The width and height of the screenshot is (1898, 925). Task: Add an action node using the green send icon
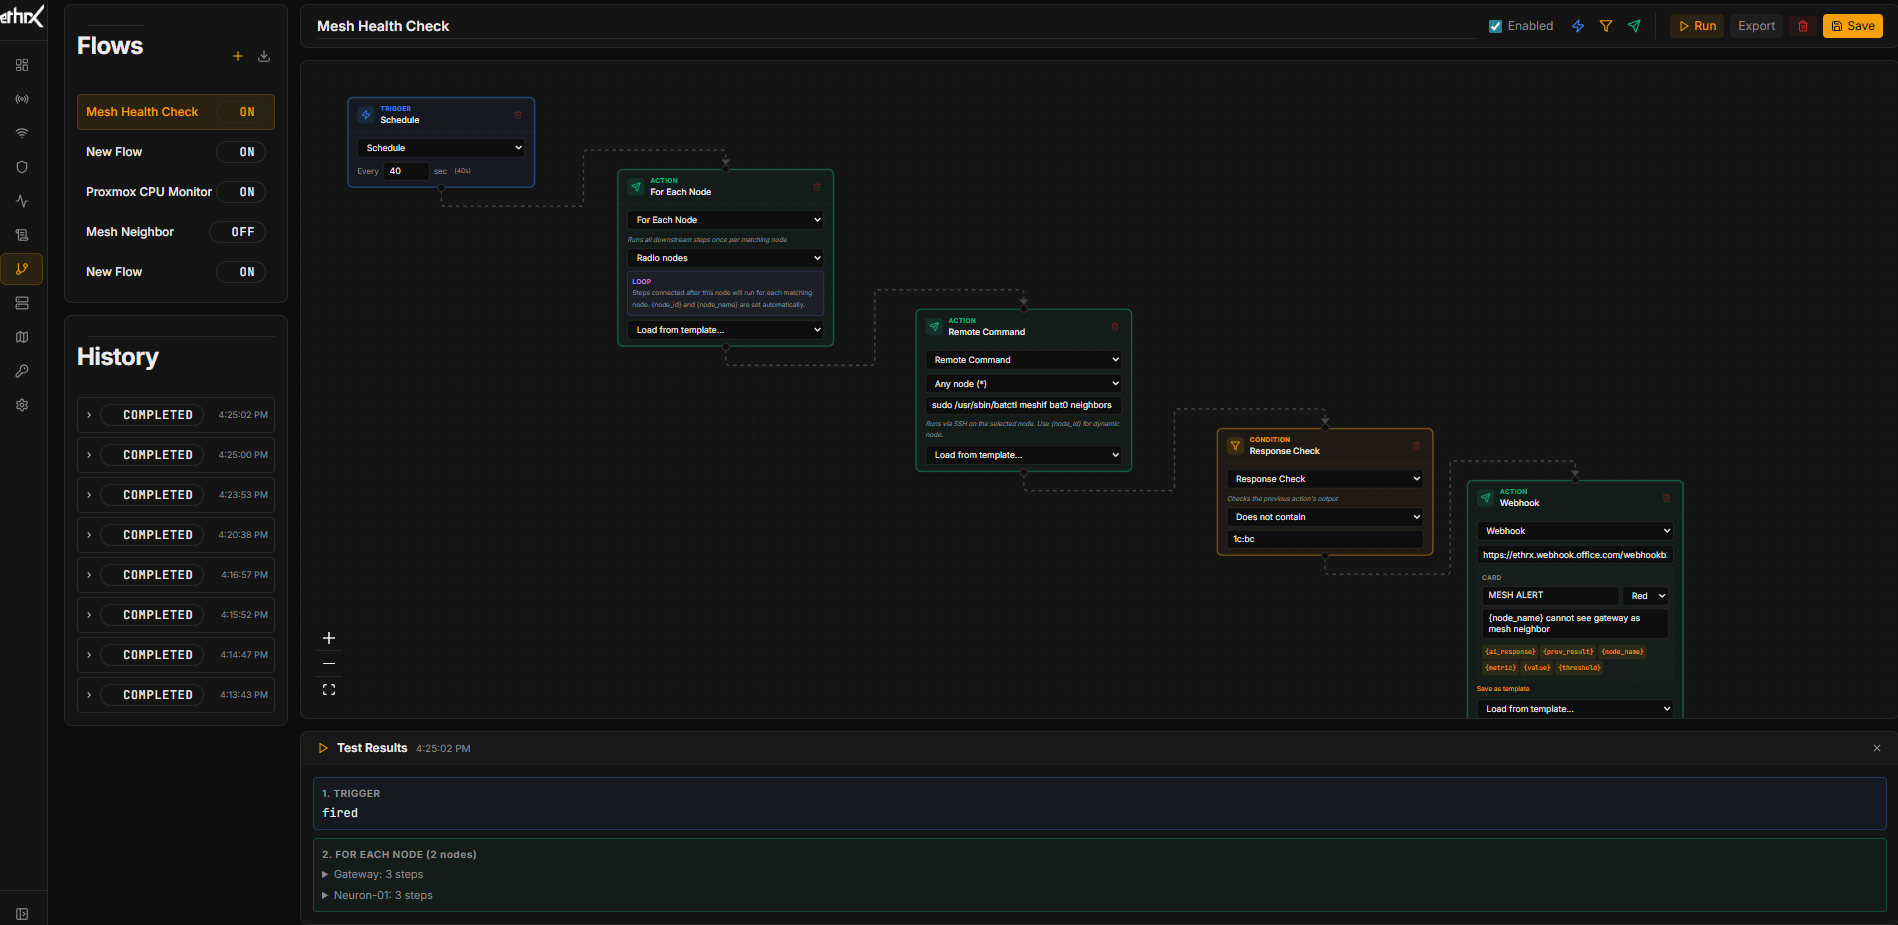[x=1634, y=26]
